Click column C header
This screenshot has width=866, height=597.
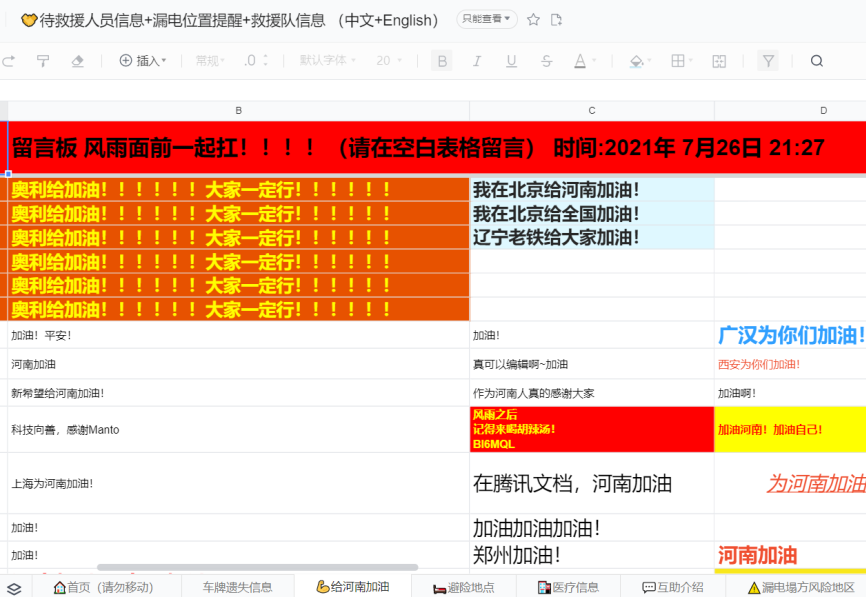(x=592, y=110)
